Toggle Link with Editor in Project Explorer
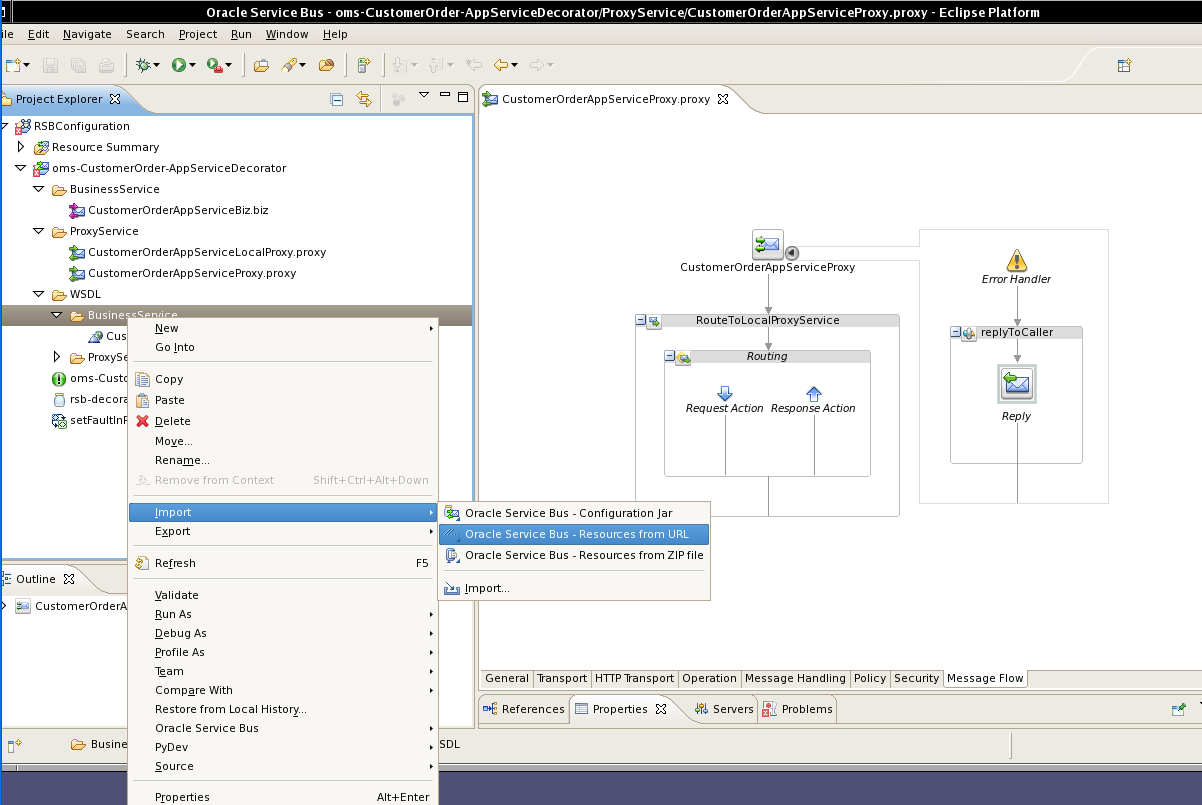1202x805 pixels. 364,99
